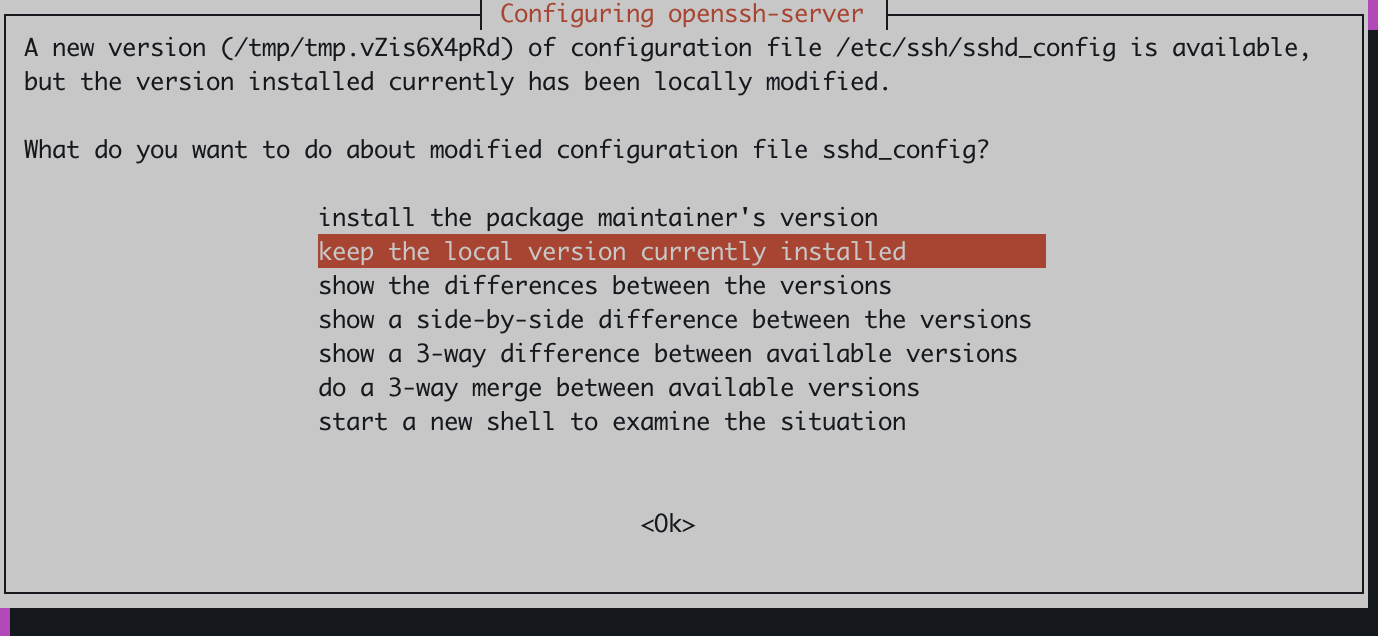Select "do a 3-way merge" option
1378x636 pixels.
[x=618, y=388]
